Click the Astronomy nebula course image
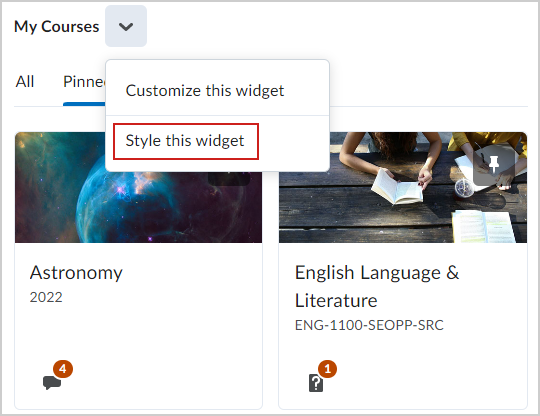The width and height of the screenshot is (540, 416). pyautogui.click(x=138, y=187)
